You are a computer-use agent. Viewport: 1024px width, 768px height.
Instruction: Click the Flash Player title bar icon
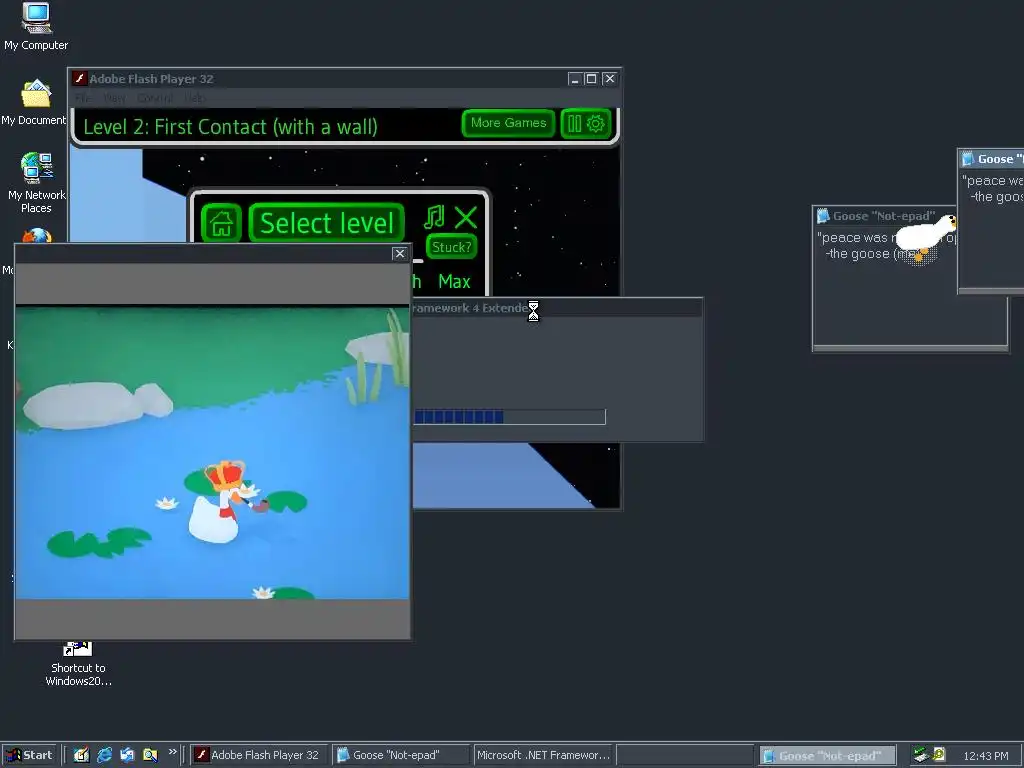tap(80, 78)
